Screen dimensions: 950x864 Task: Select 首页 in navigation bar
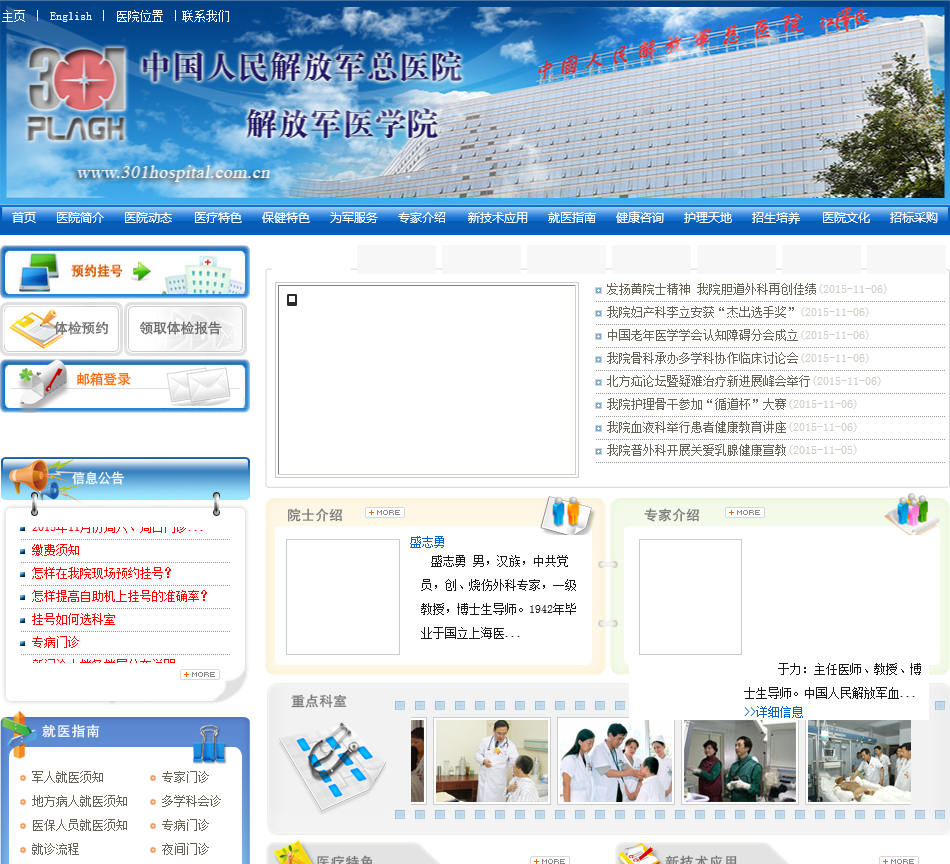click(x=24, y=218)
